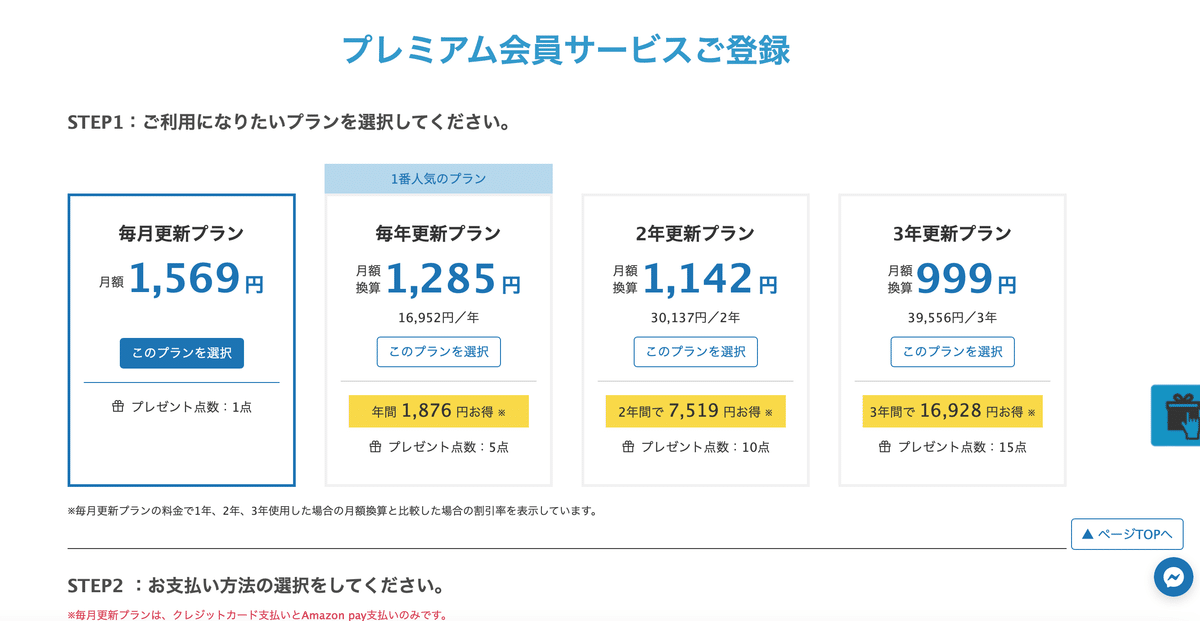1200x621 pixels.
Task: Click the プレミアム会員サービスご登録 heading
Action: pyautogui.click(x=566, y=49)
